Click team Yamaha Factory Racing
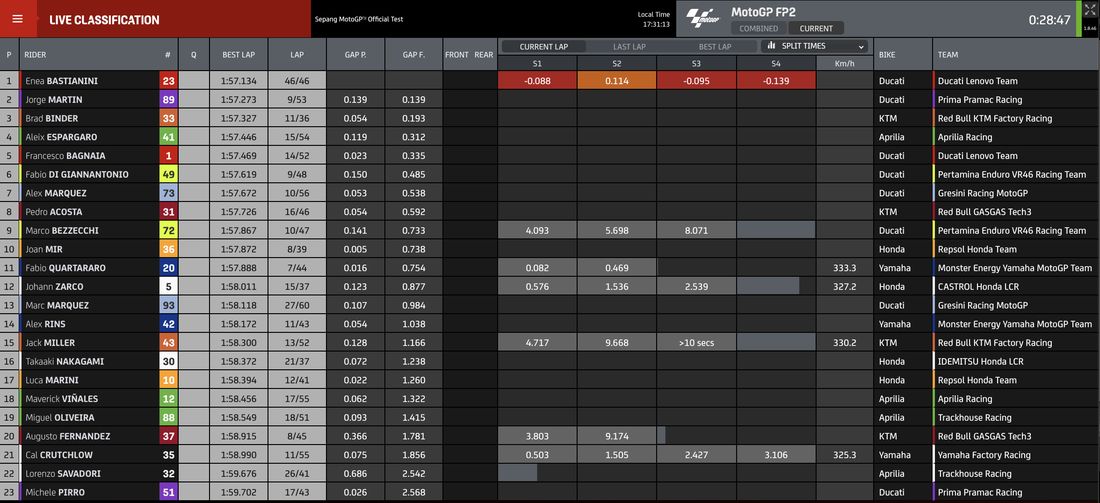This screenshot has height=503, width=1100. point(984,455)
